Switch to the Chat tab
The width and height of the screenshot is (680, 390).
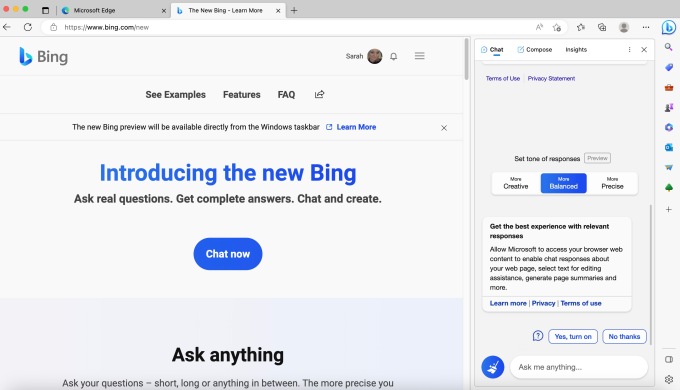[492, 49]
